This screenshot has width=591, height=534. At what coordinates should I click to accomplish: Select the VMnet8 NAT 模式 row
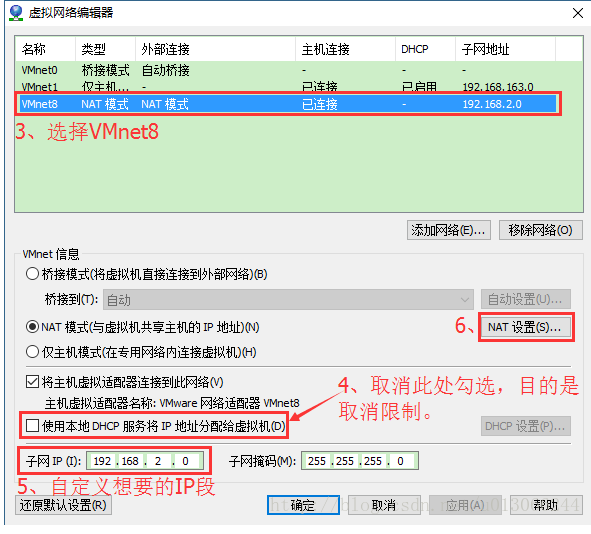click(288, 104)
